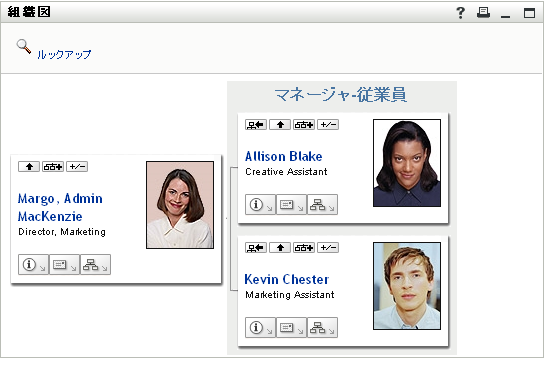546x376 pixels.
Task: Expand relationships on Kevin Chester card
Action: point(304,248)
